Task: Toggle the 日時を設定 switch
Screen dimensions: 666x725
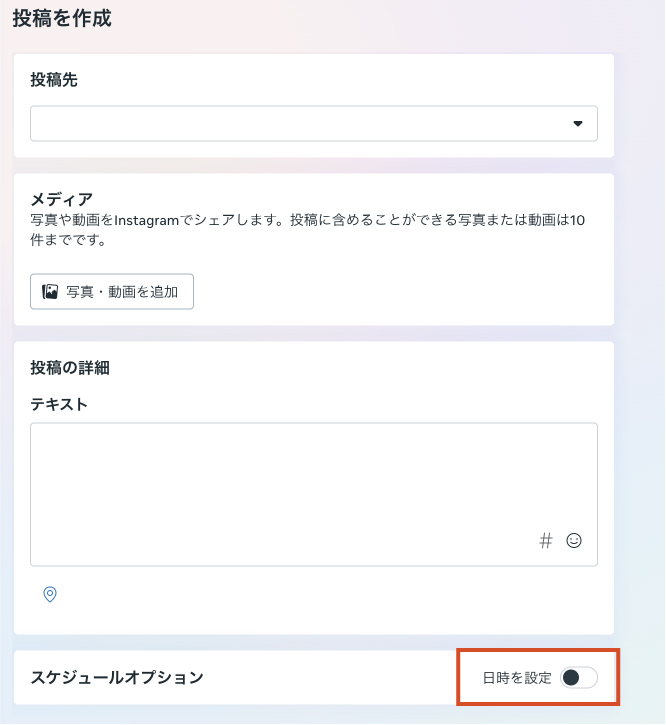Action: coord(579,678)
